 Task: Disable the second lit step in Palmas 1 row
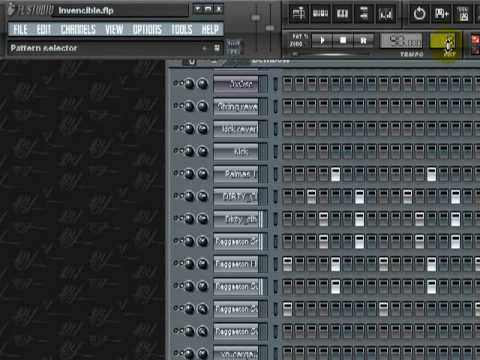pos(431,174)
